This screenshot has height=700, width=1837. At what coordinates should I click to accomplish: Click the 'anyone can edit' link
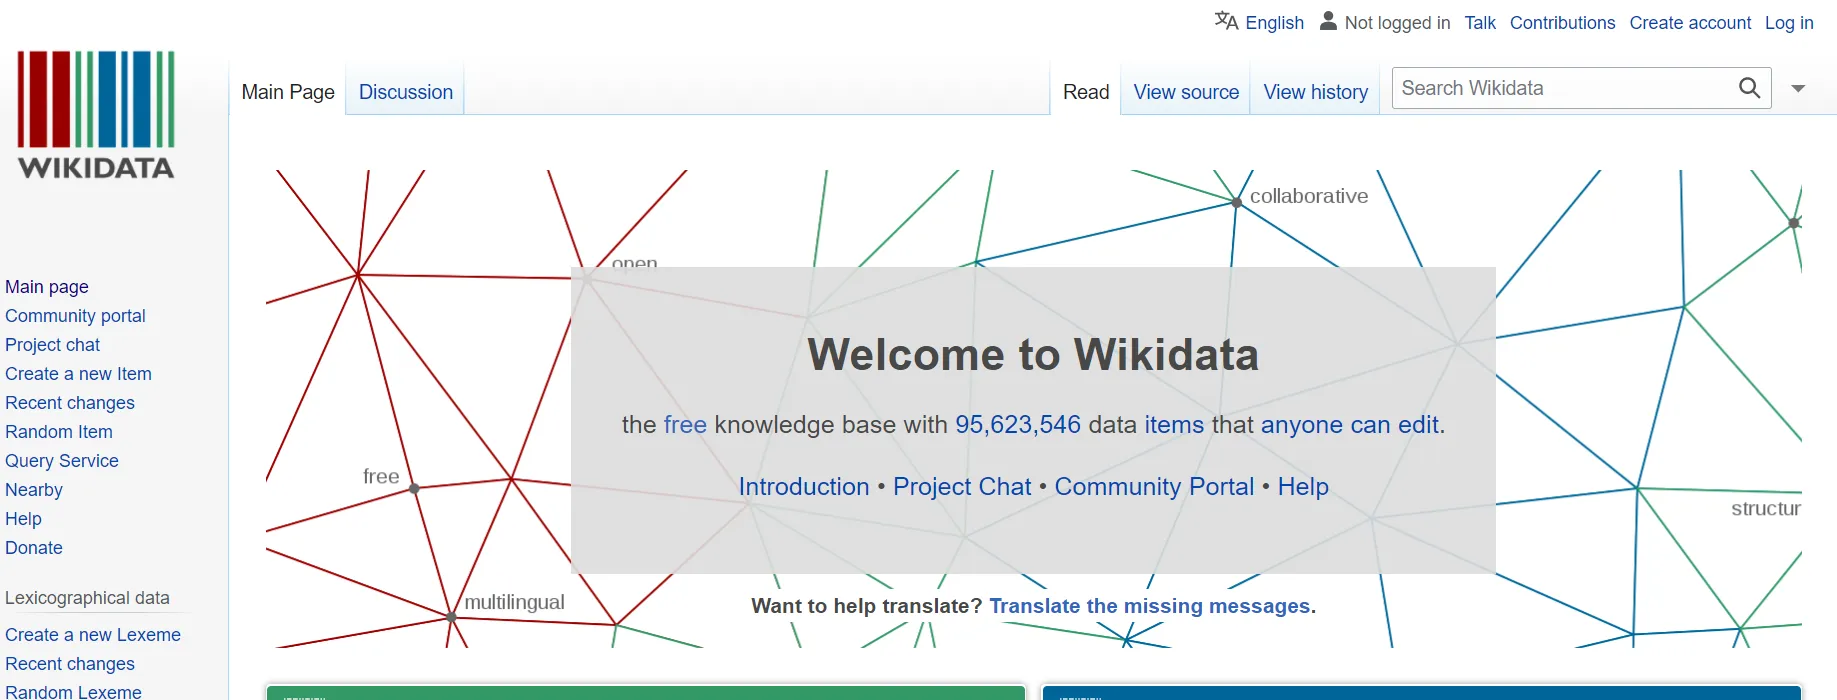pos(1350,425)
